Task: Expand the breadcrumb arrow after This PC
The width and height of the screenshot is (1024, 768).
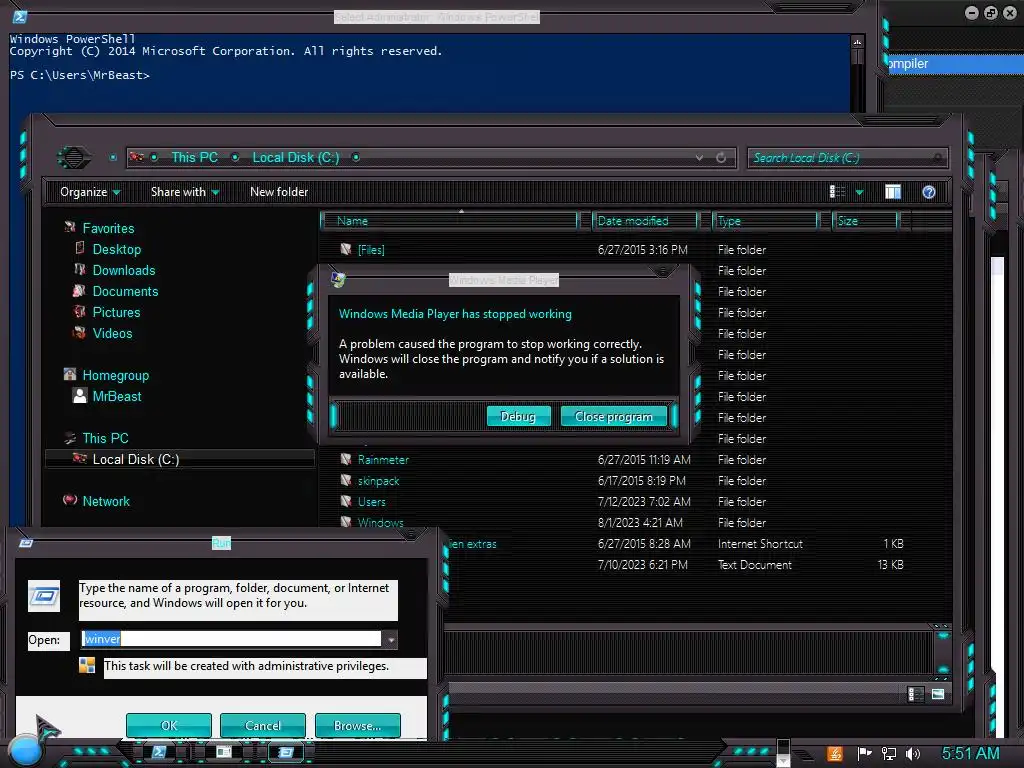Action: pos(235,157)
